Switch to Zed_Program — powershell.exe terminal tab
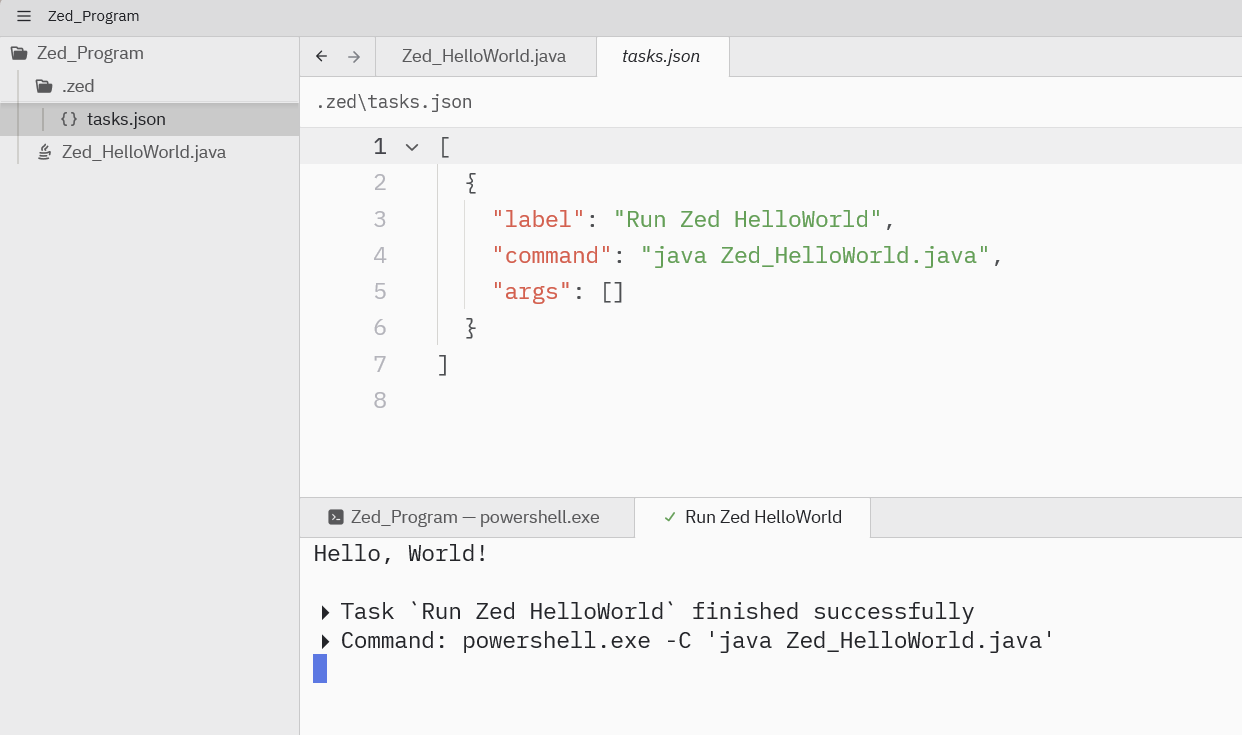 pos(474,517)
